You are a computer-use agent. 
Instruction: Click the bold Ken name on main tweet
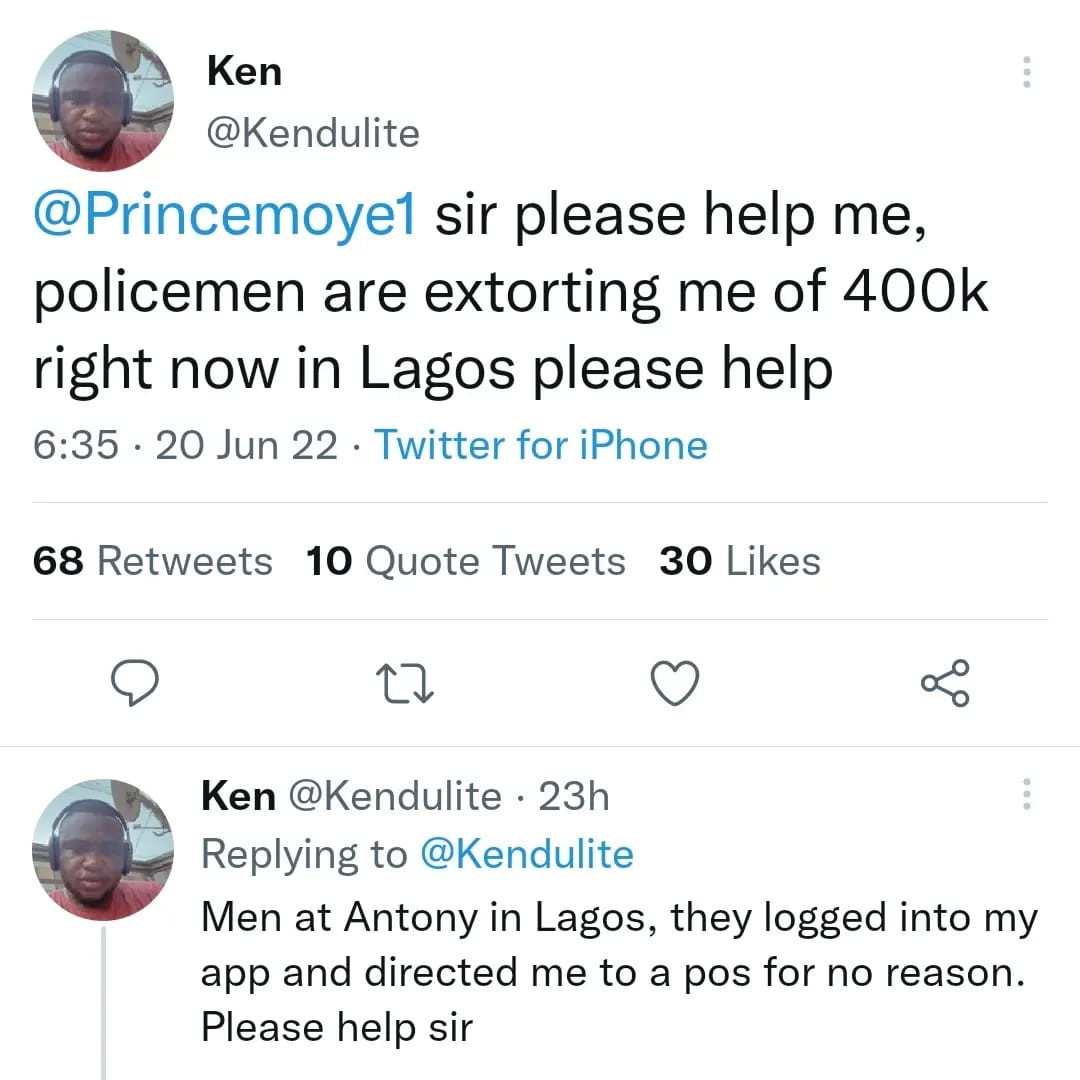[244, 72]
